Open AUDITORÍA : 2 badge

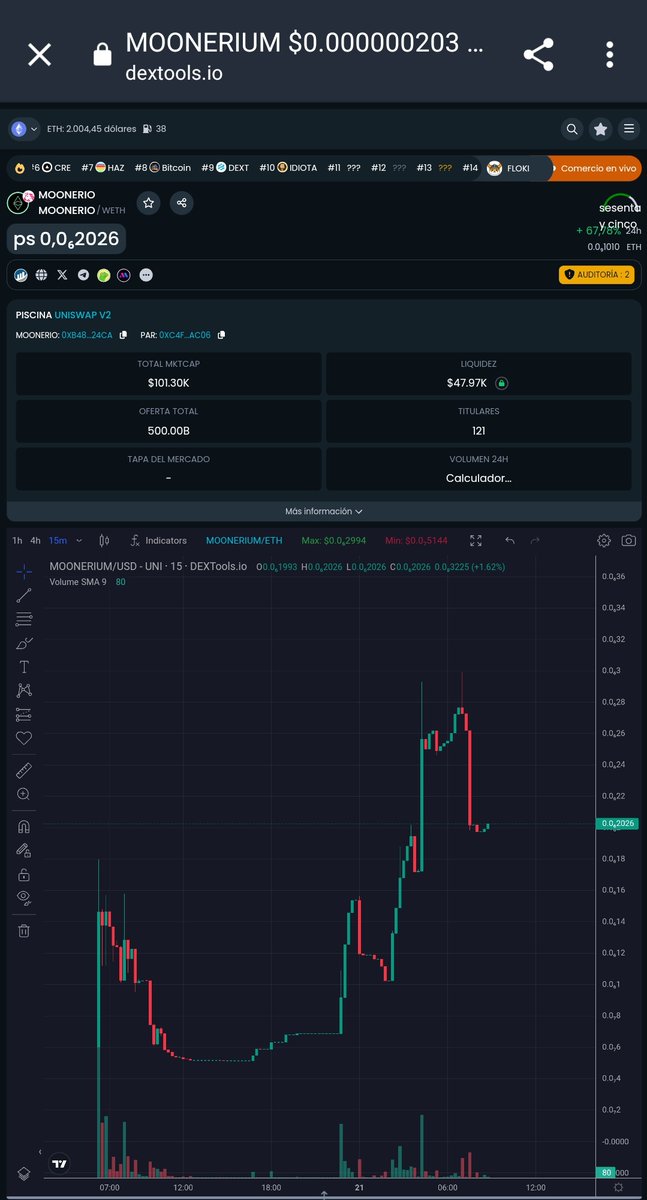pyautogui.click(x=596, y=274)
